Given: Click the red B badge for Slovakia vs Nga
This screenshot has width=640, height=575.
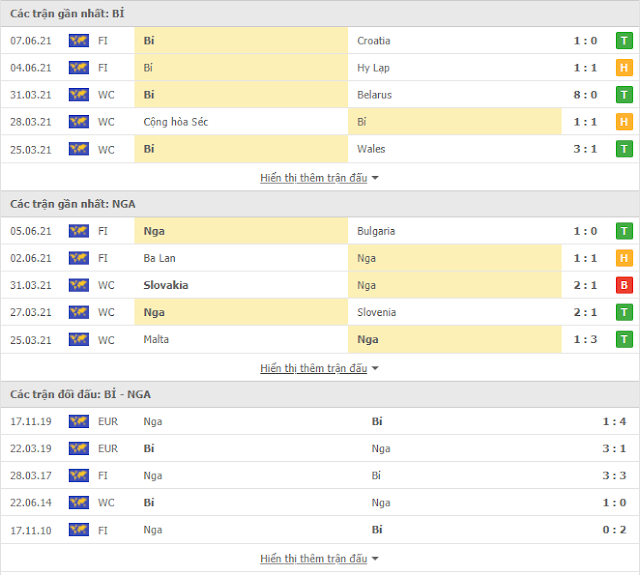Looking at the screenshot, I should pyautogui.click(x=624, y=285).
